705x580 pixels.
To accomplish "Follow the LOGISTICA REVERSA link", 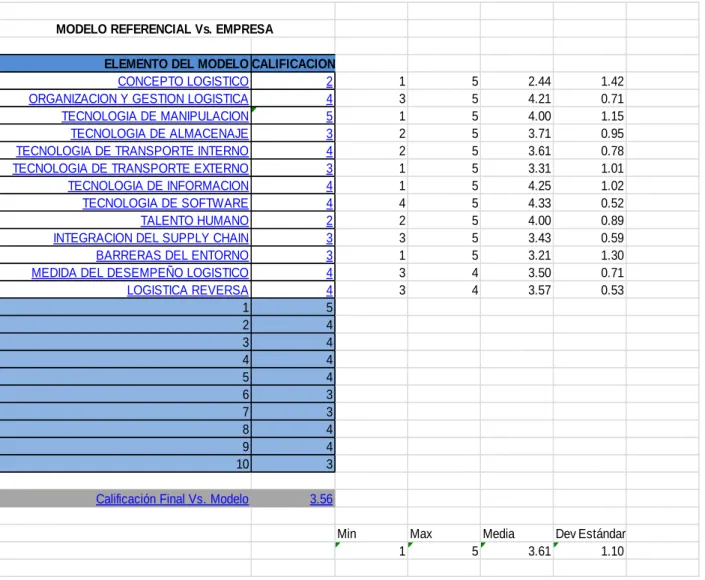I will (188, 290).
